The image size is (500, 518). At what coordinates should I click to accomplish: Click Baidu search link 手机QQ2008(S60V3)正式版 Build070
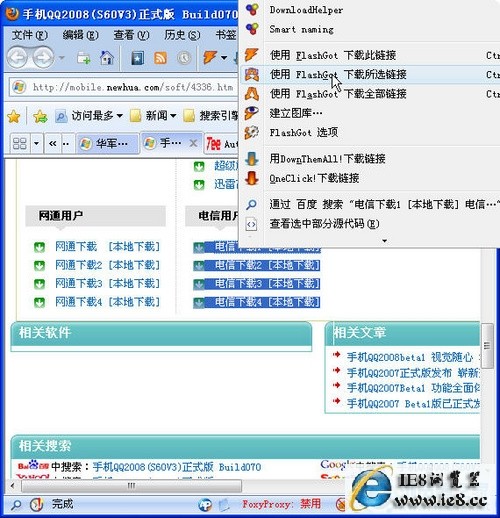click(x=177, y=467)
